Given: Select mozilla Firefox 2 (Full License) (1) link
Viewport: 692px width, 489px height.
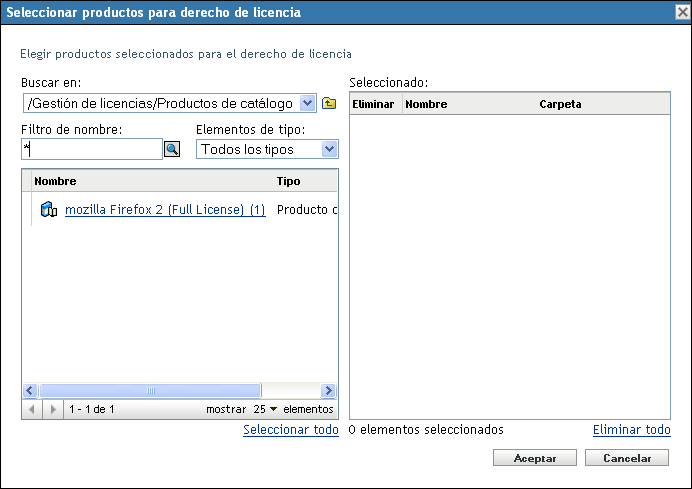Looking at the screenshot, I should (x=165, y=209).
